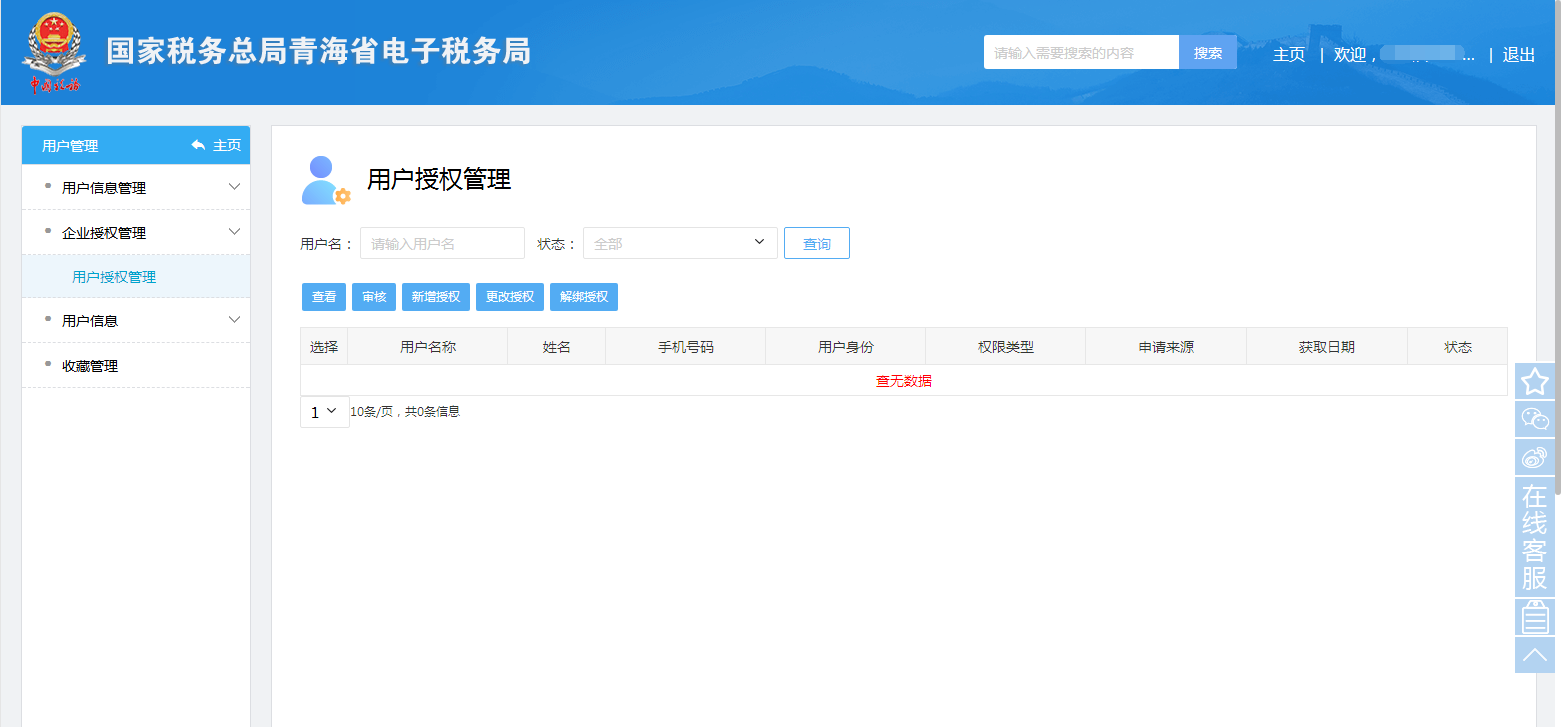Click the 10条/页，共0条信息 text

click(405, 411)
